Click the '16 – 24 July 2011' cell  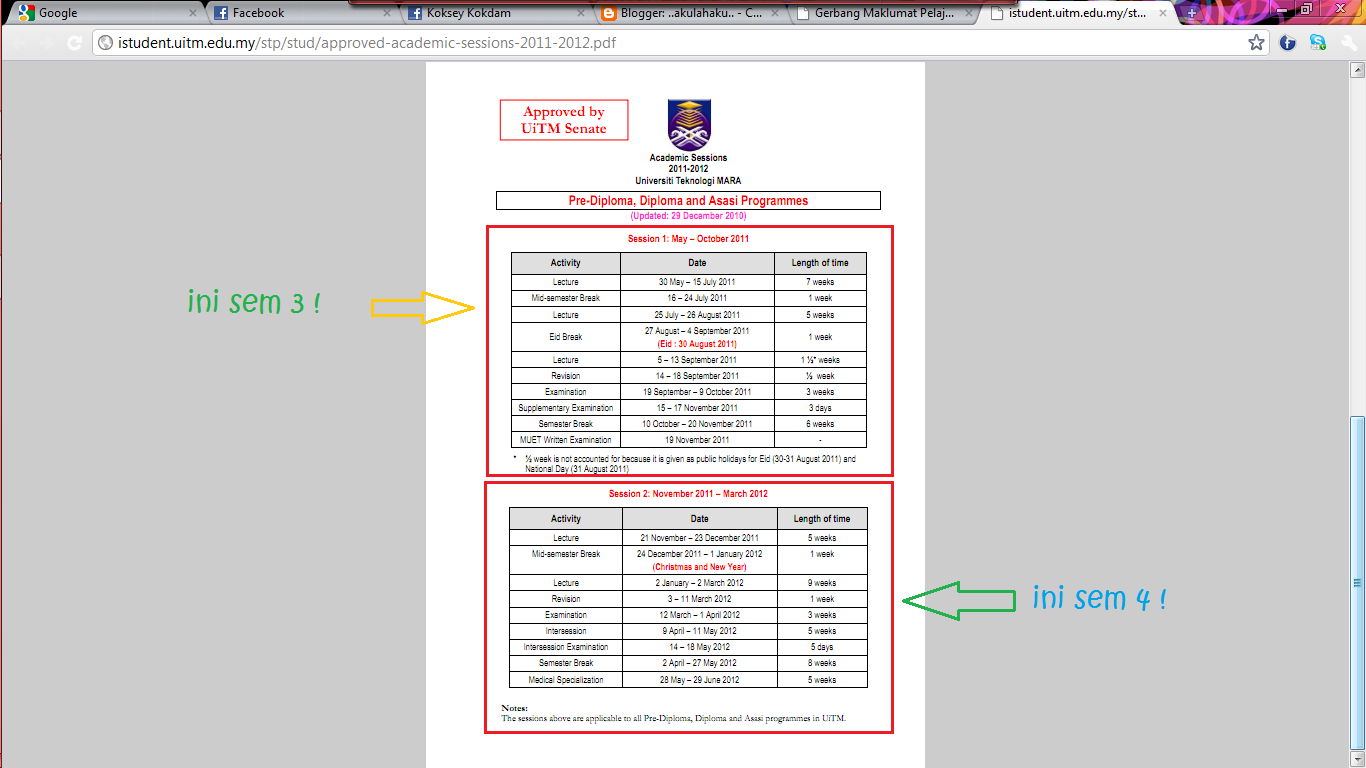point(697,298)
